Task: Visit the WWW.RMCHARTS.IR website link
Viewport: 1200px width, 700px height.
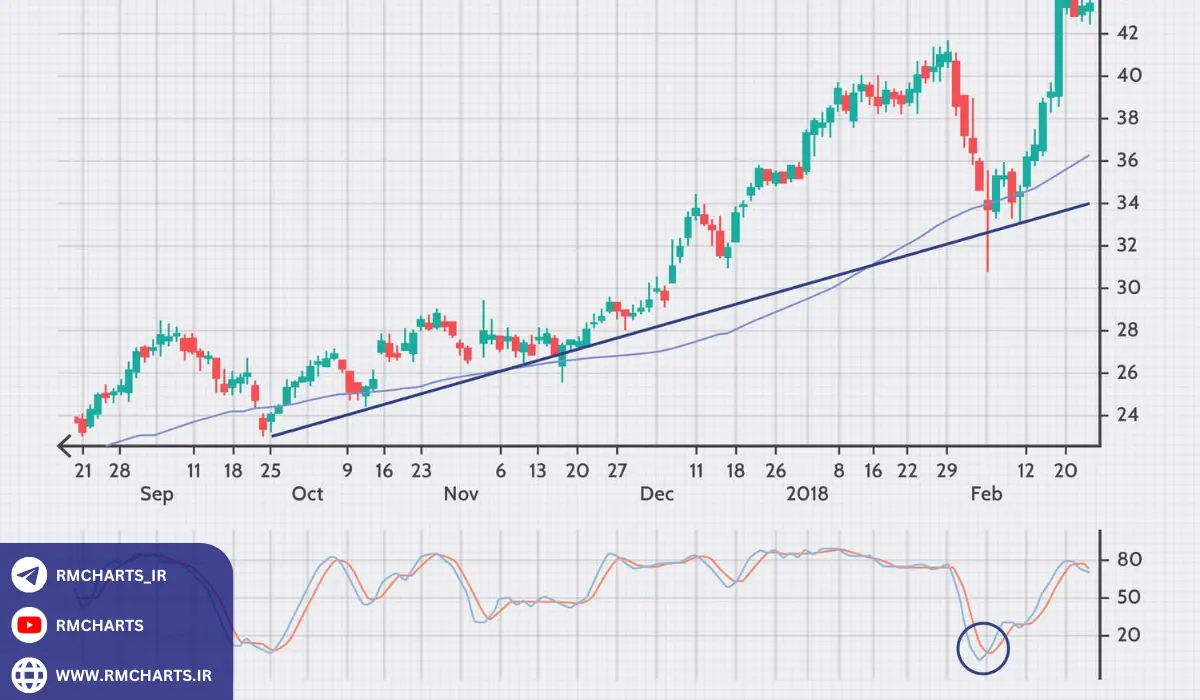Action: [x=133, y=675]
